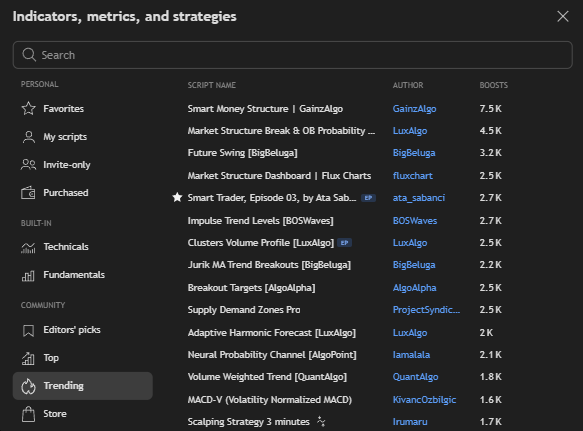Open LuxAlgo author link on Market Structure row
The image size is (583, 431).
click(x=410, y=131)
